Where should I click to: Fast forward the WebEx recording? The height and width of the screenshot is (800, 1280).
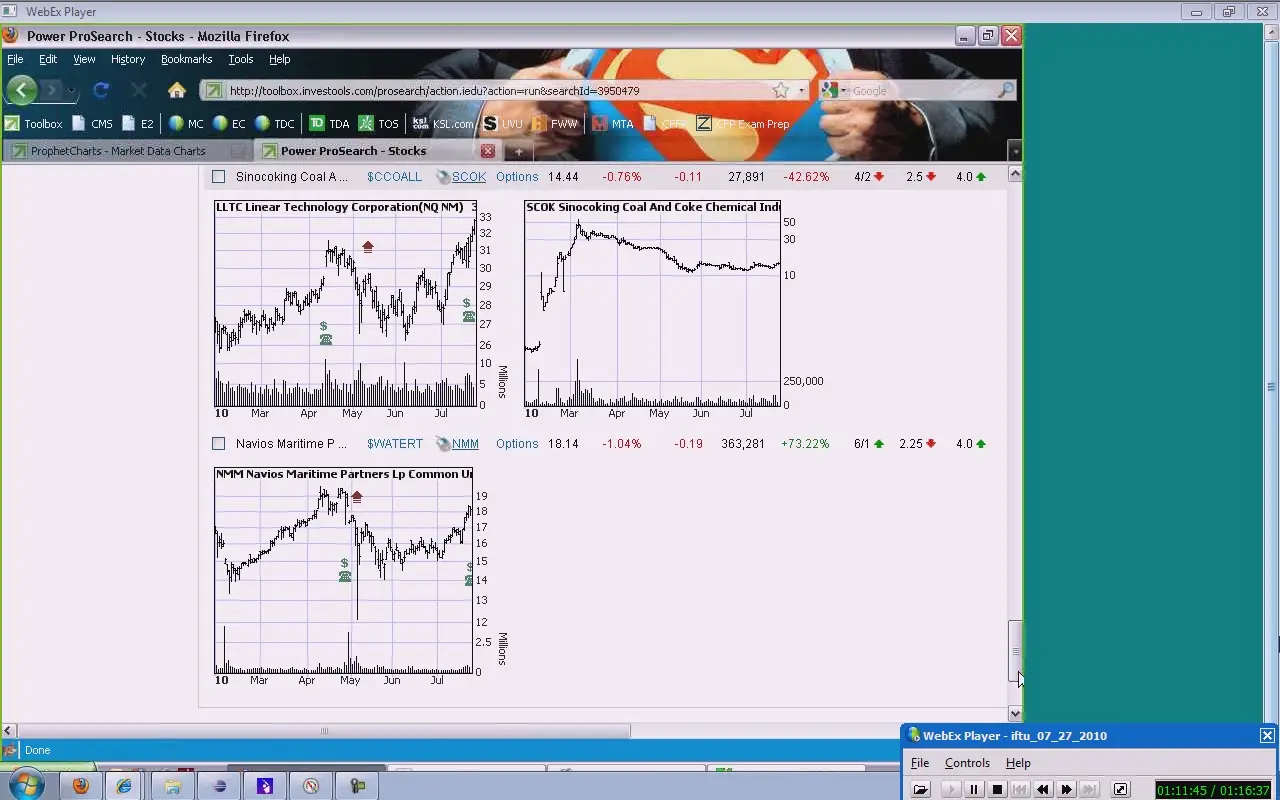[x=1066, y=789]
